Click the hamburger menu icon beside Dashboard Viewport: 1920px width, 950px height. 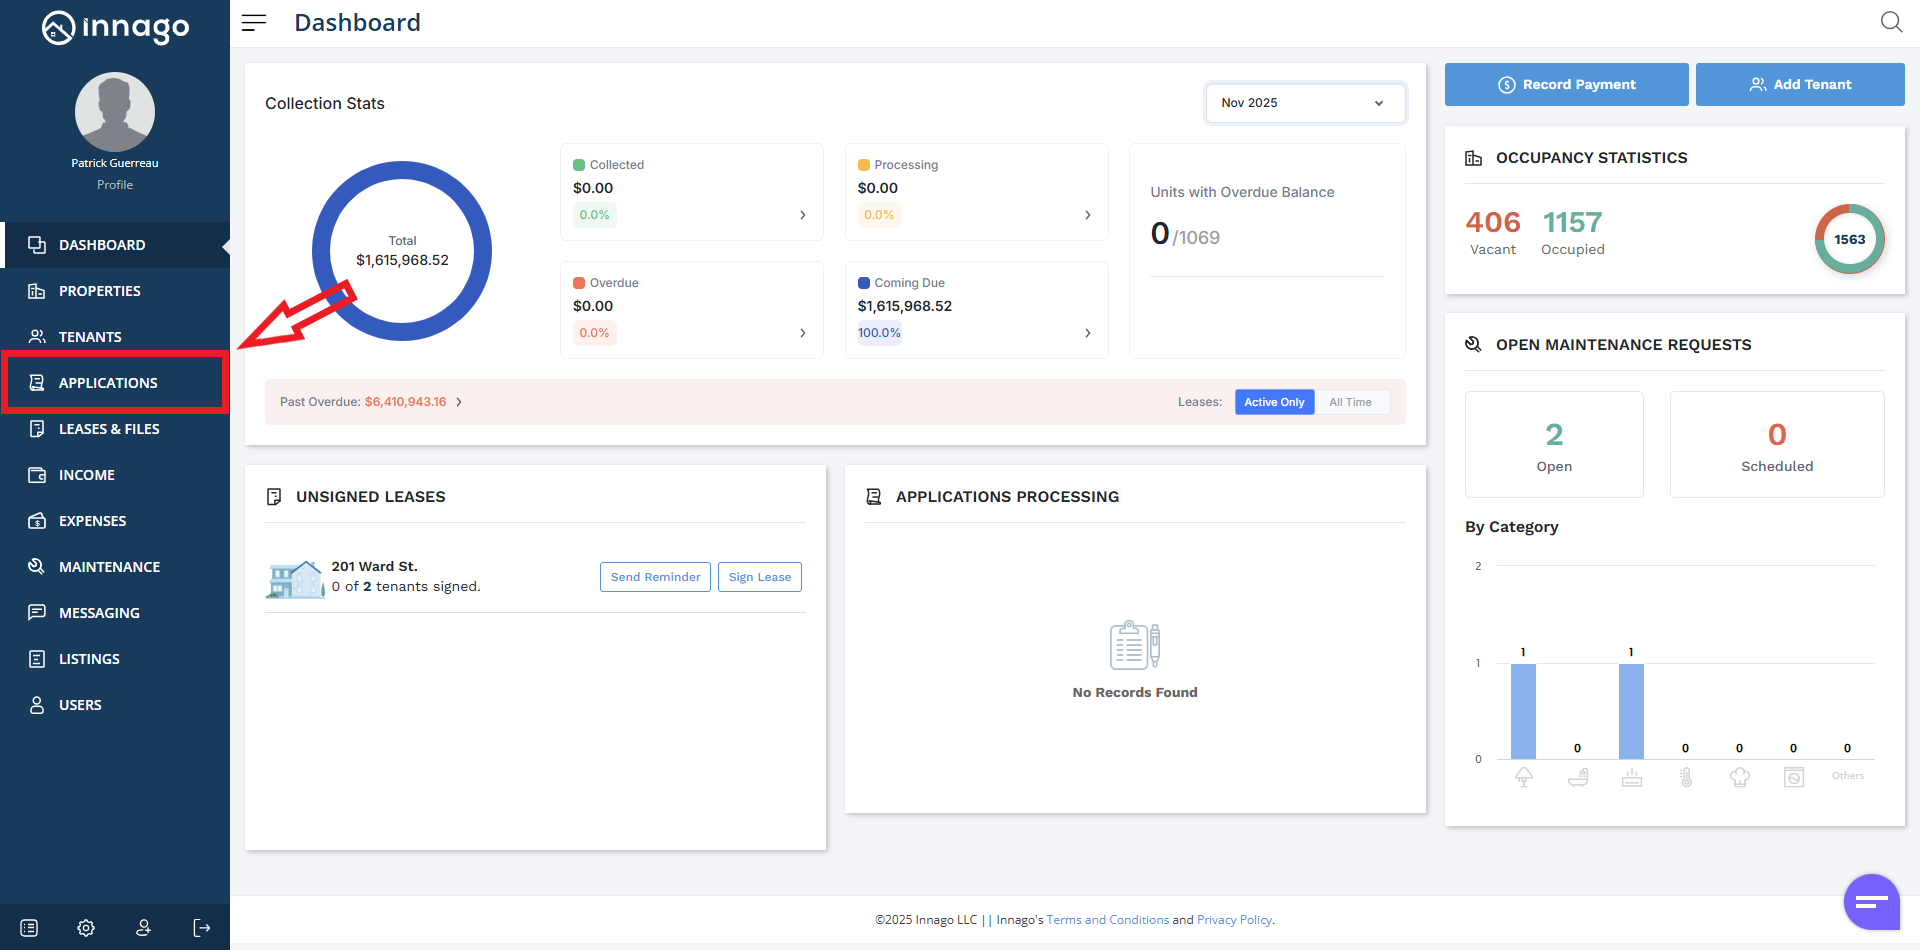254,23
